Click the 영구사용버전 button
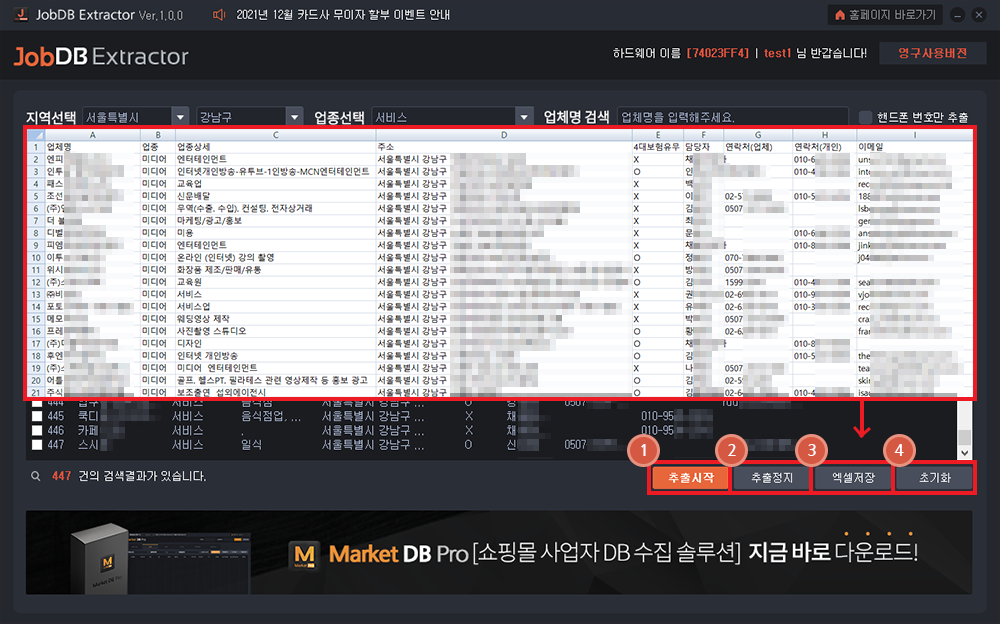1000x624 pixels. (x=932, y=54)
